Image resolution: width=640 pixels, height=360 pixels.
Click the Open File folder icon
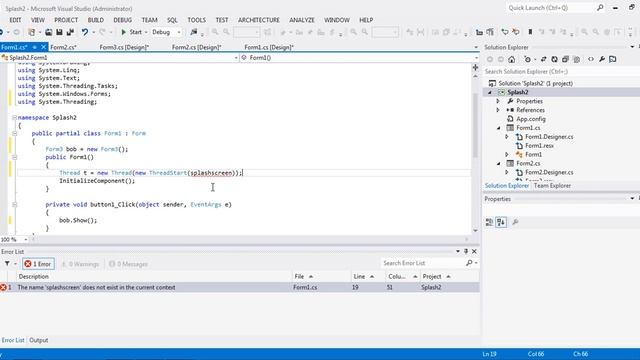click(48, 32)
